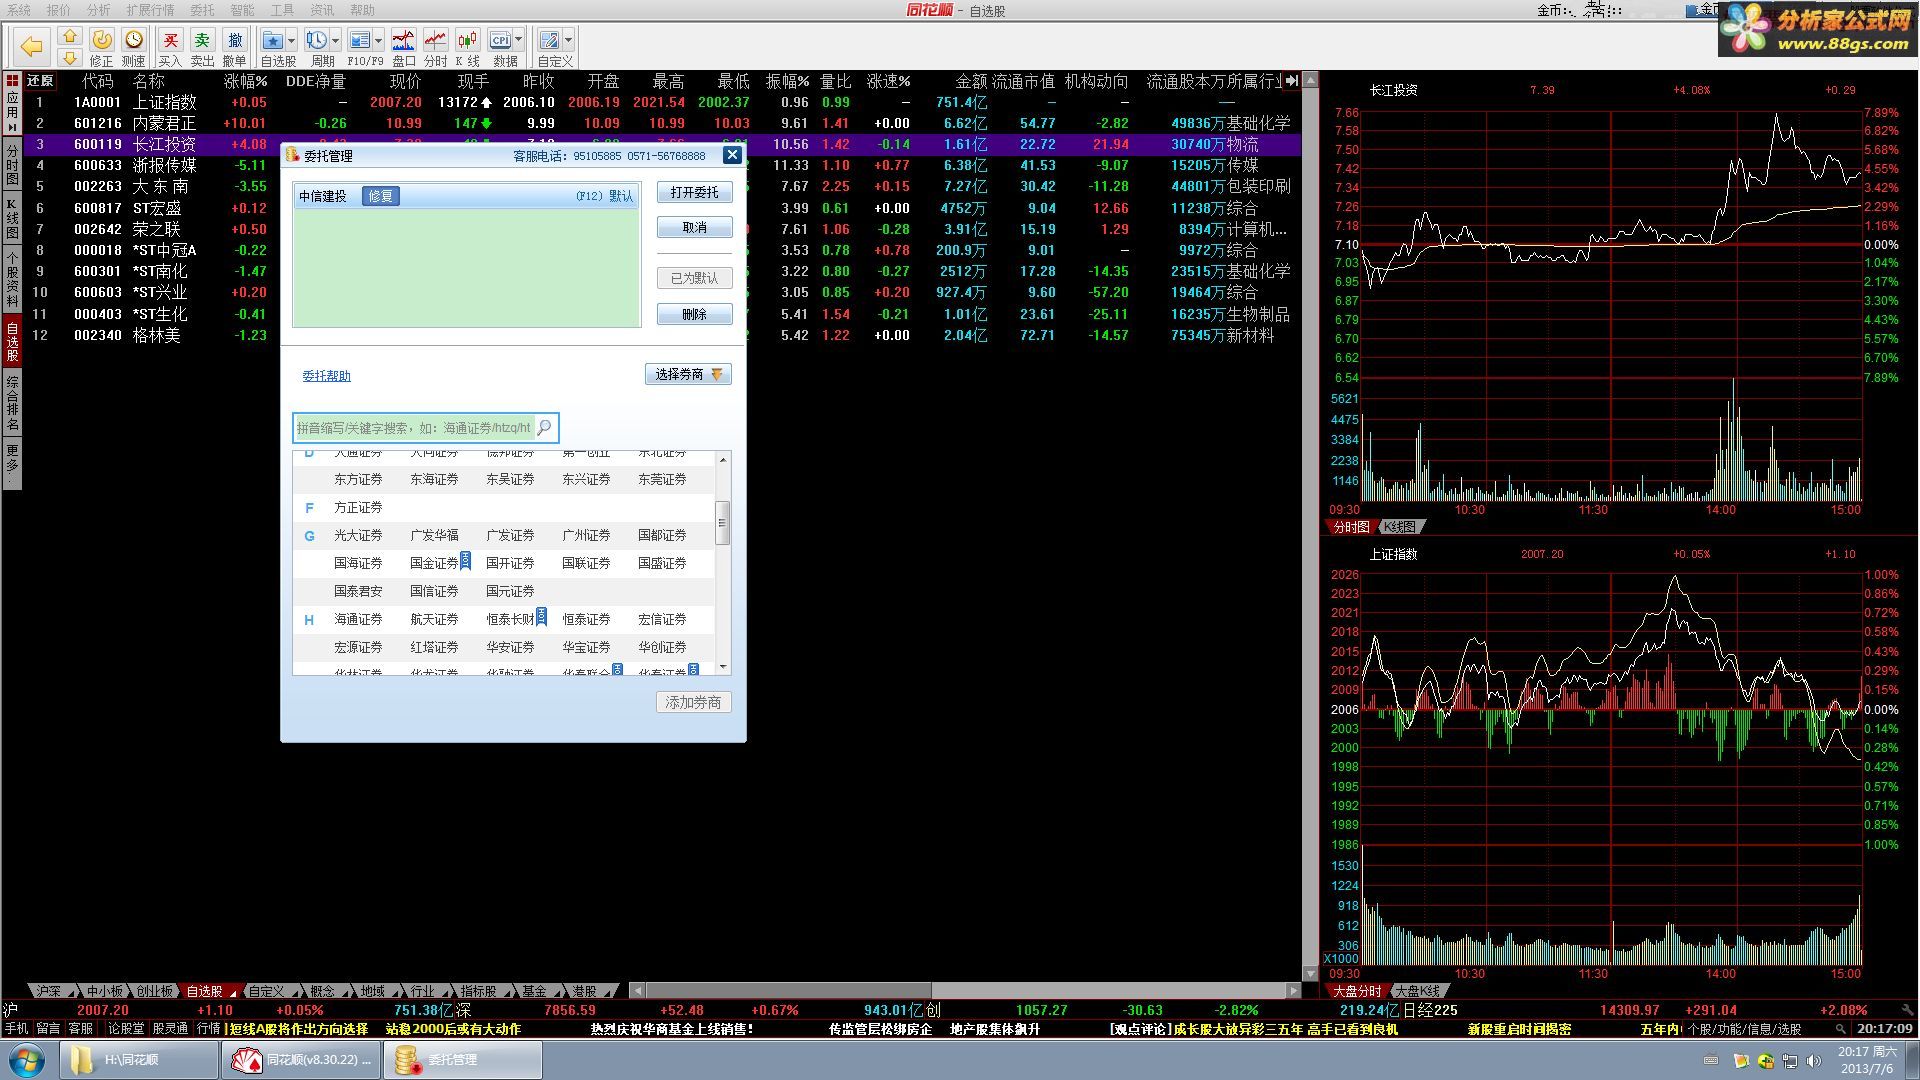Expand the 沪深 bottom tab arrow
This screenshot has width=1920, height=1080.
70,992
